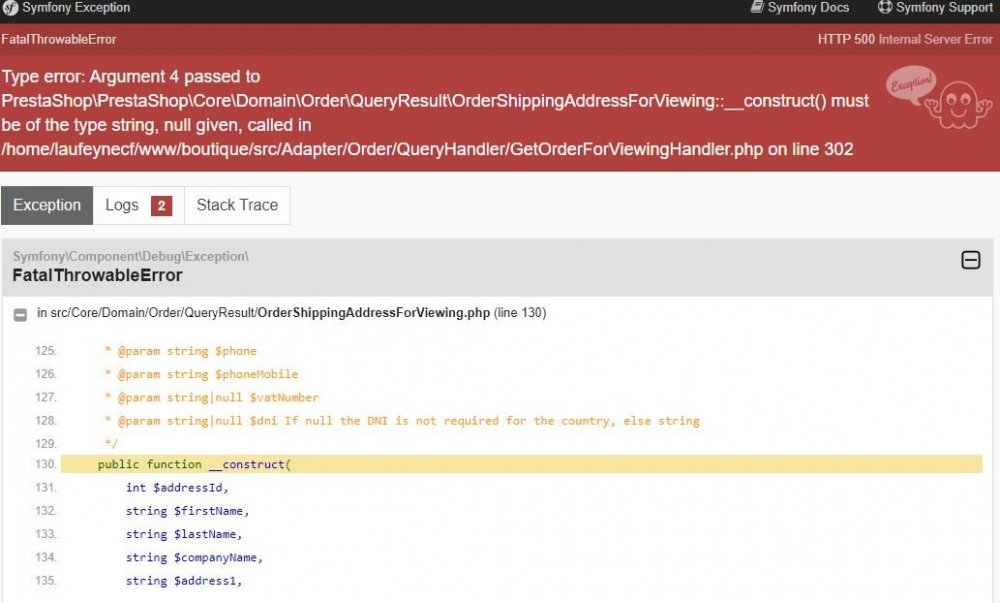
Task: Click the 'string $companyName,' code line
Action: pos(194,558)
